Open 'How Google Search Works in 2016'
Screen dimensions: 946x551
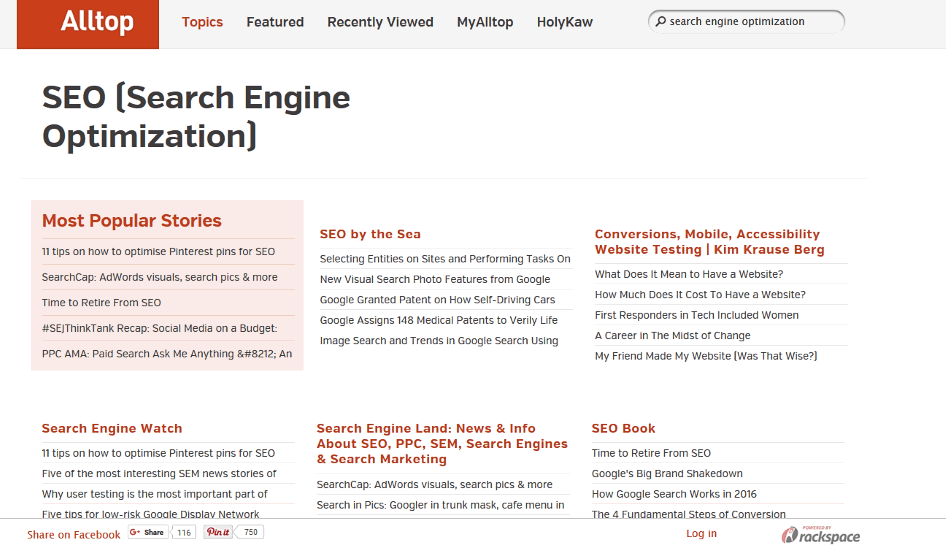coord(674,494)
